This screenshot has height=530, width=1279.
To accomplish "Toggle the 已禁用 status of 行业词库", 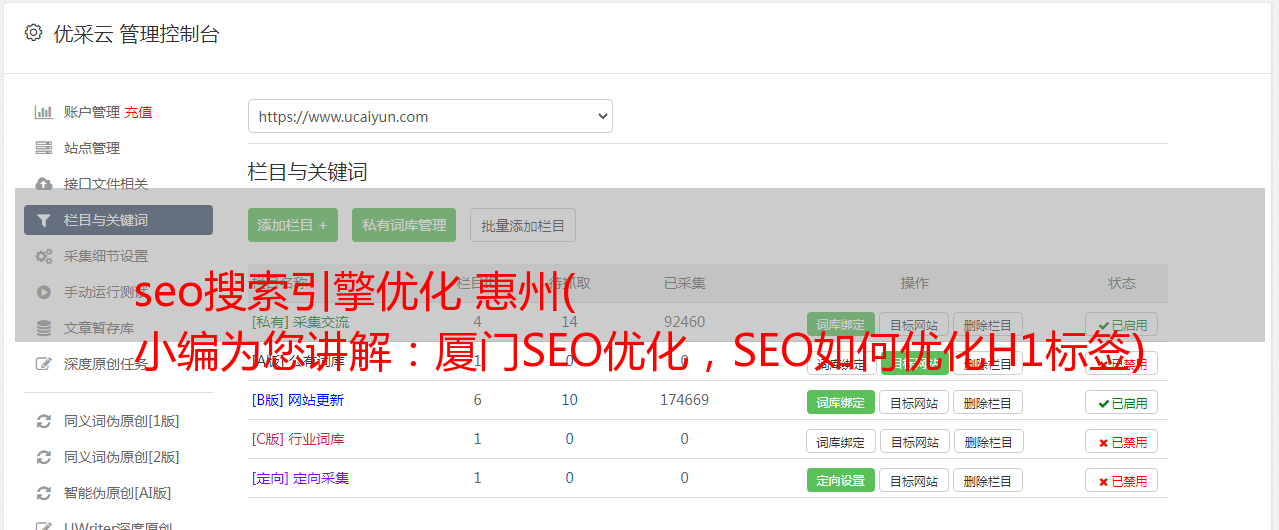I will (x=1122, y=441).
